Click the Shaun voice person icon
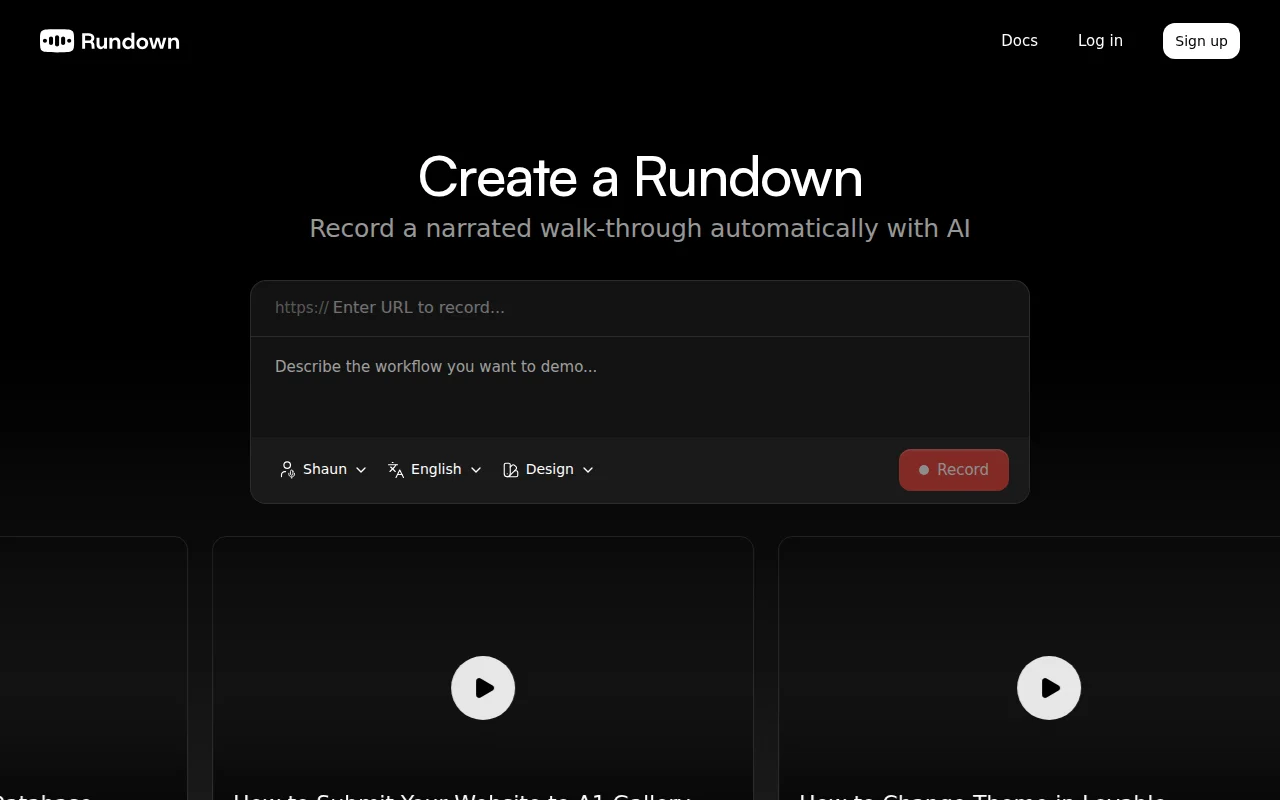 click(287, 469)
